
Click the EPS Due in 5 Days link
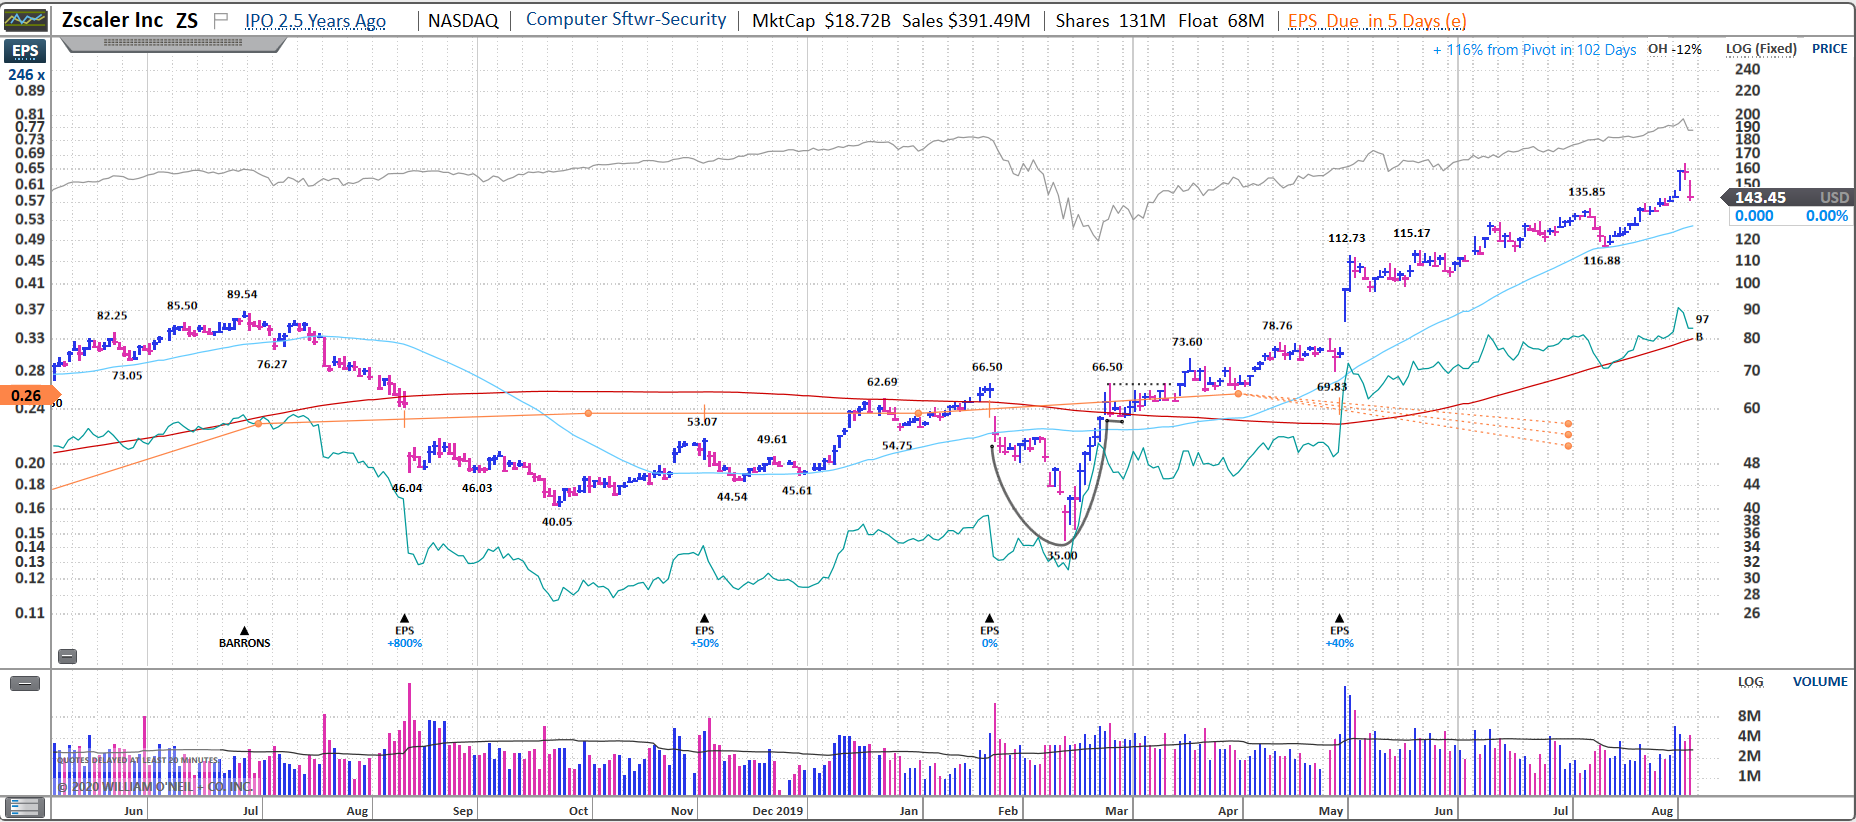[1377, 21]
